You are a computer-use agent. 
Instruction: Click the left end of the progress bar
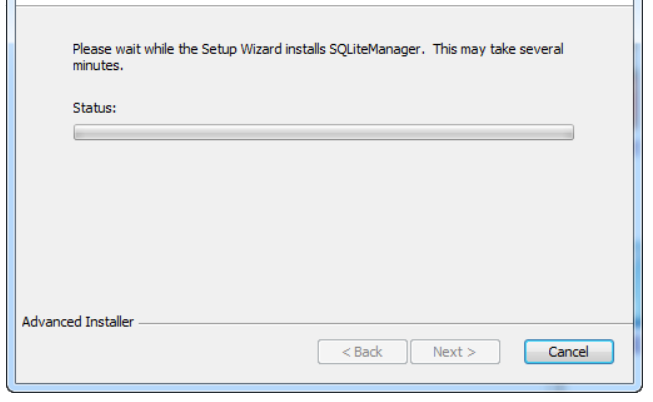point(78,132)
